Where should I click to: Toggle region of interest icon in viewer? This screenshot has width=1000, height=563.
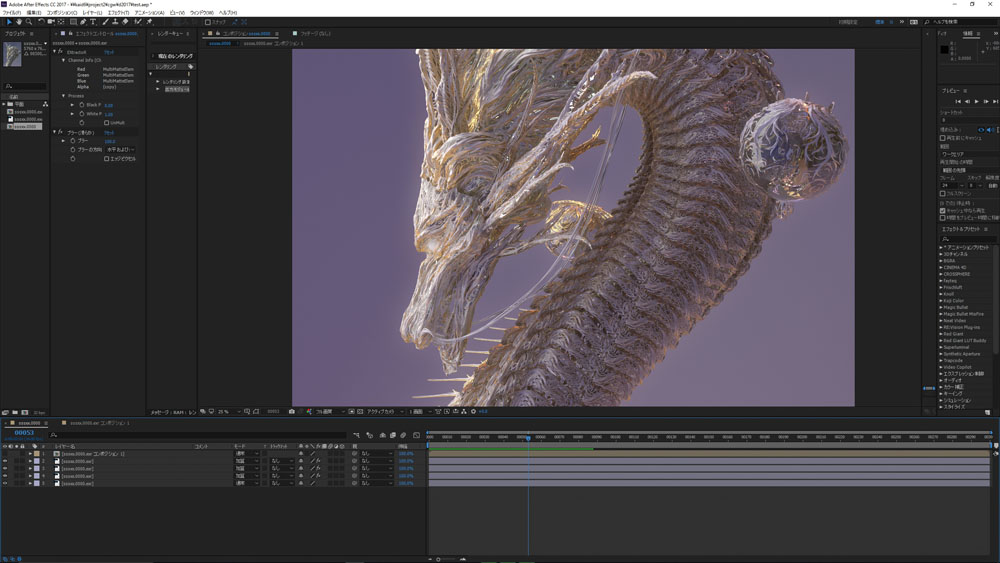[x=351, y=412]
